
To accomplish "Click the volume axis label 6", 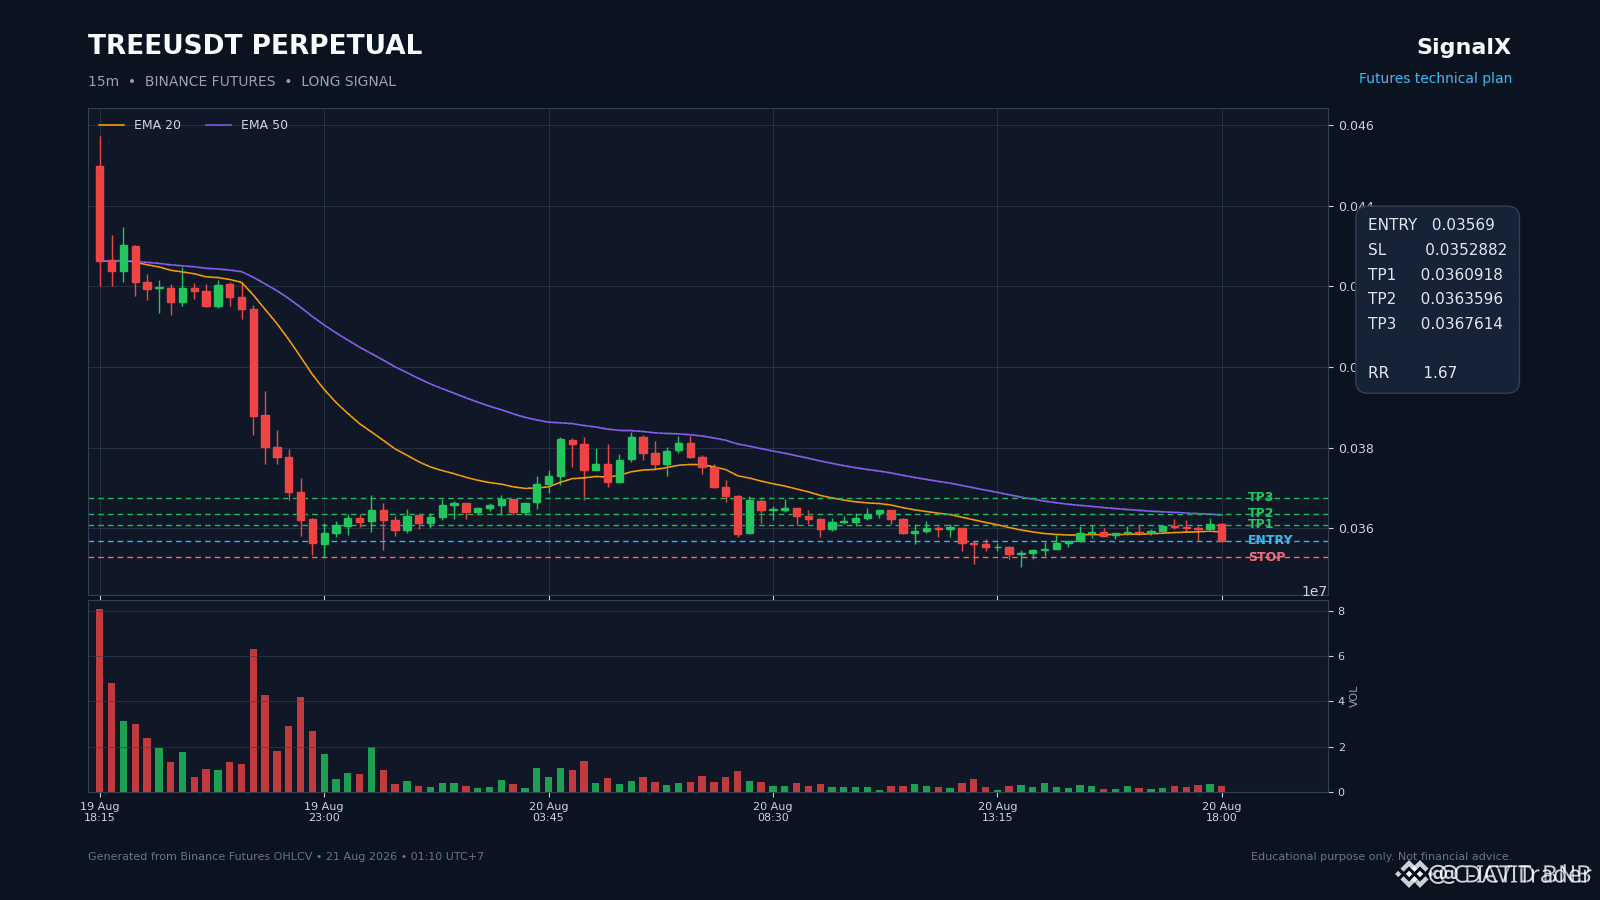I will pos(1341,656).
